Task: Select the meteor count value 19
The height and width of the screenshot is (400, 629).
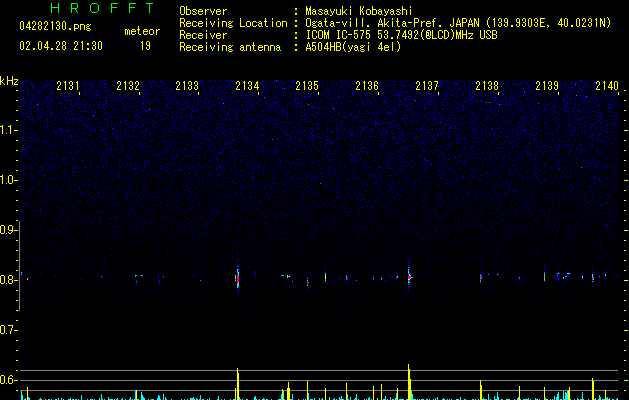Action: [145, 46]
